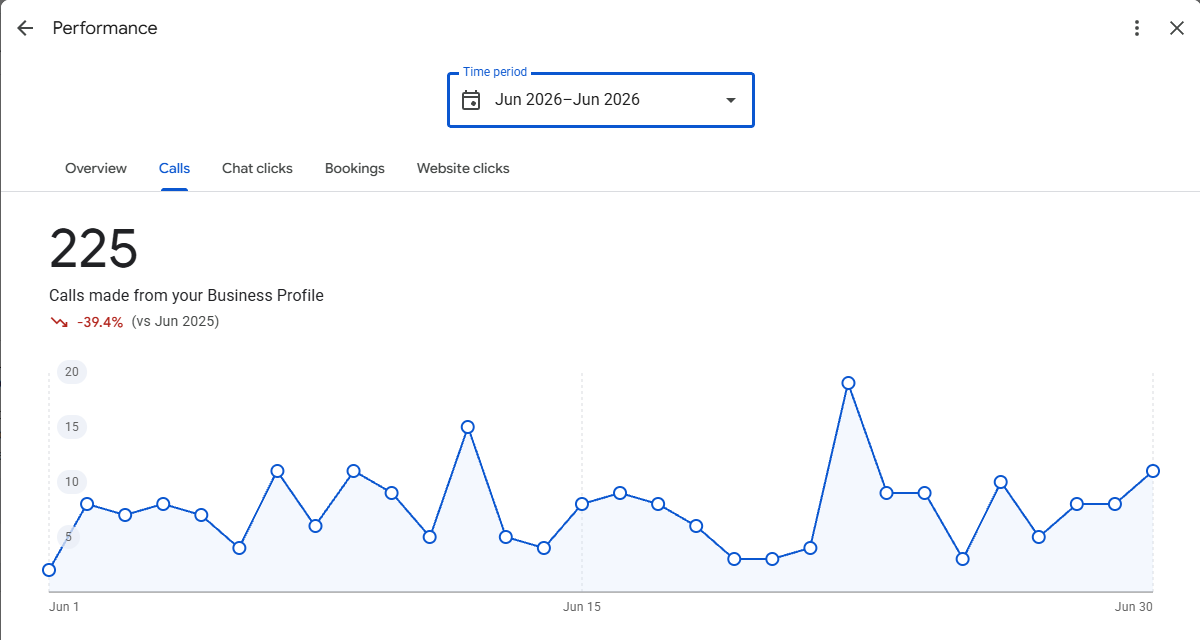
Task: Click the data point on the Jun 15 gridline
Action: (x=582, y=504)
